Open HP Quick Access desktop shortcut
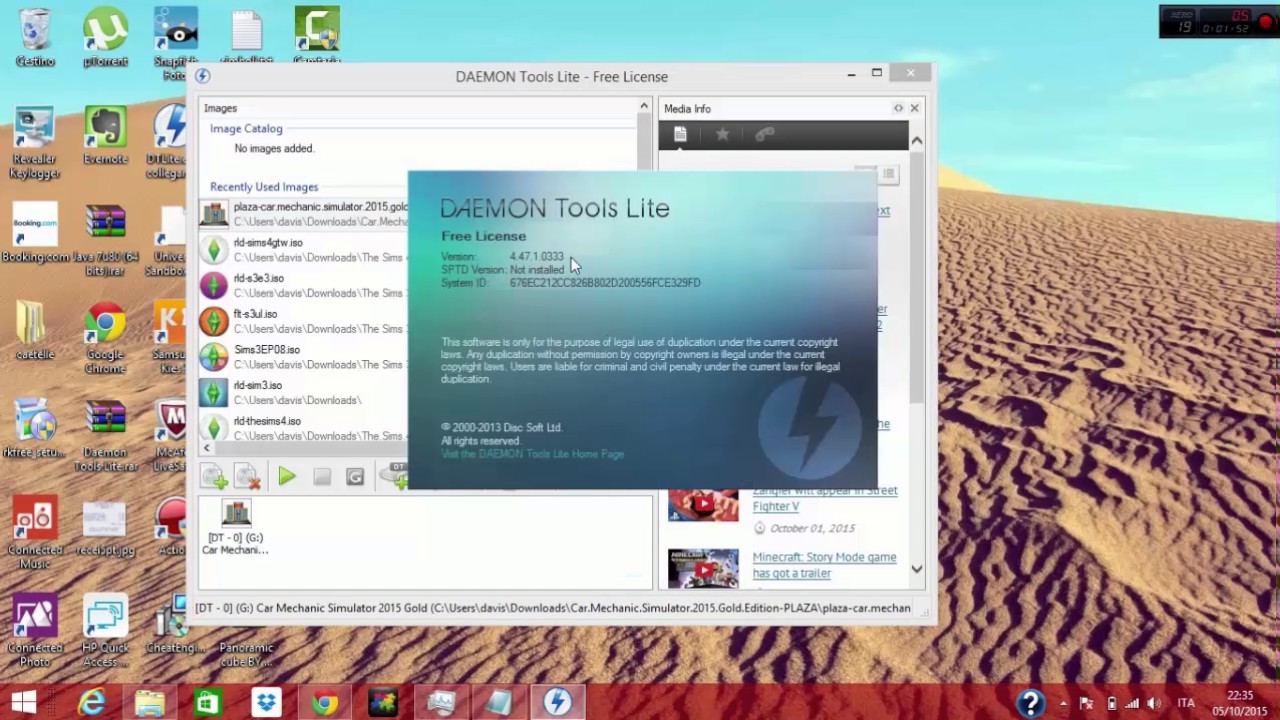 105,630
